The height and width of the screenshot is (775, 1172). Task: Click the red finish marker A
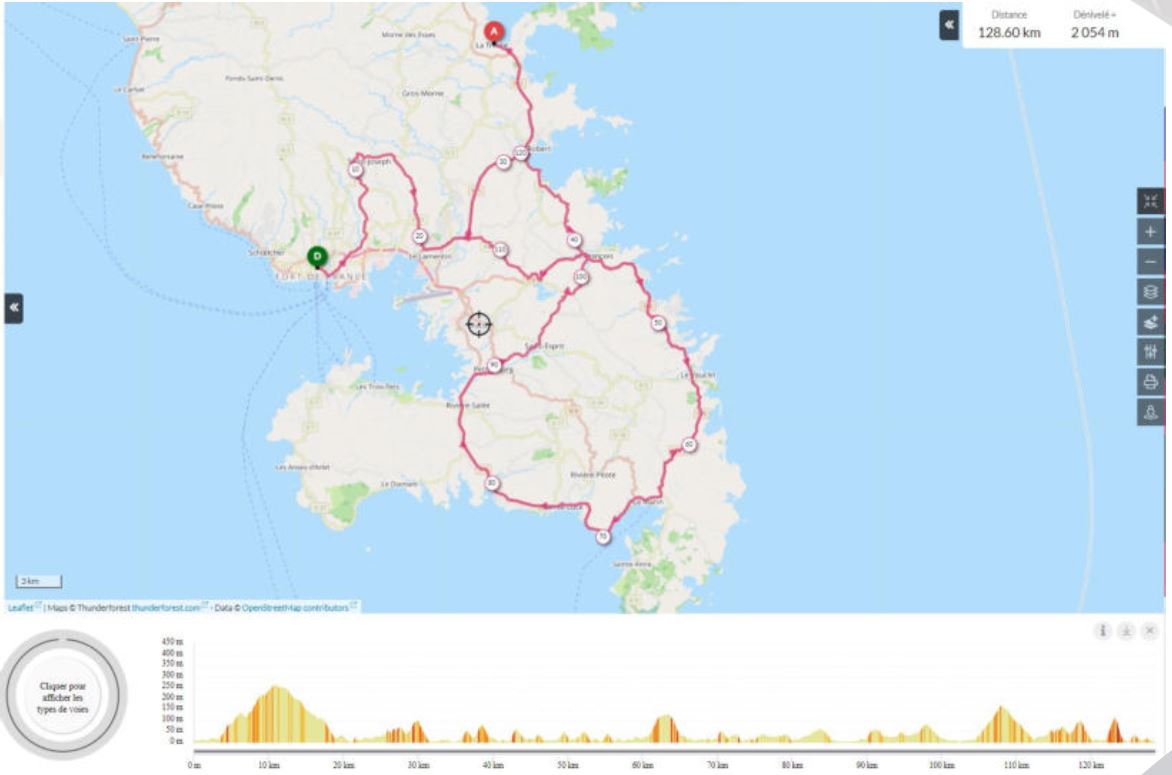(493, 32)
